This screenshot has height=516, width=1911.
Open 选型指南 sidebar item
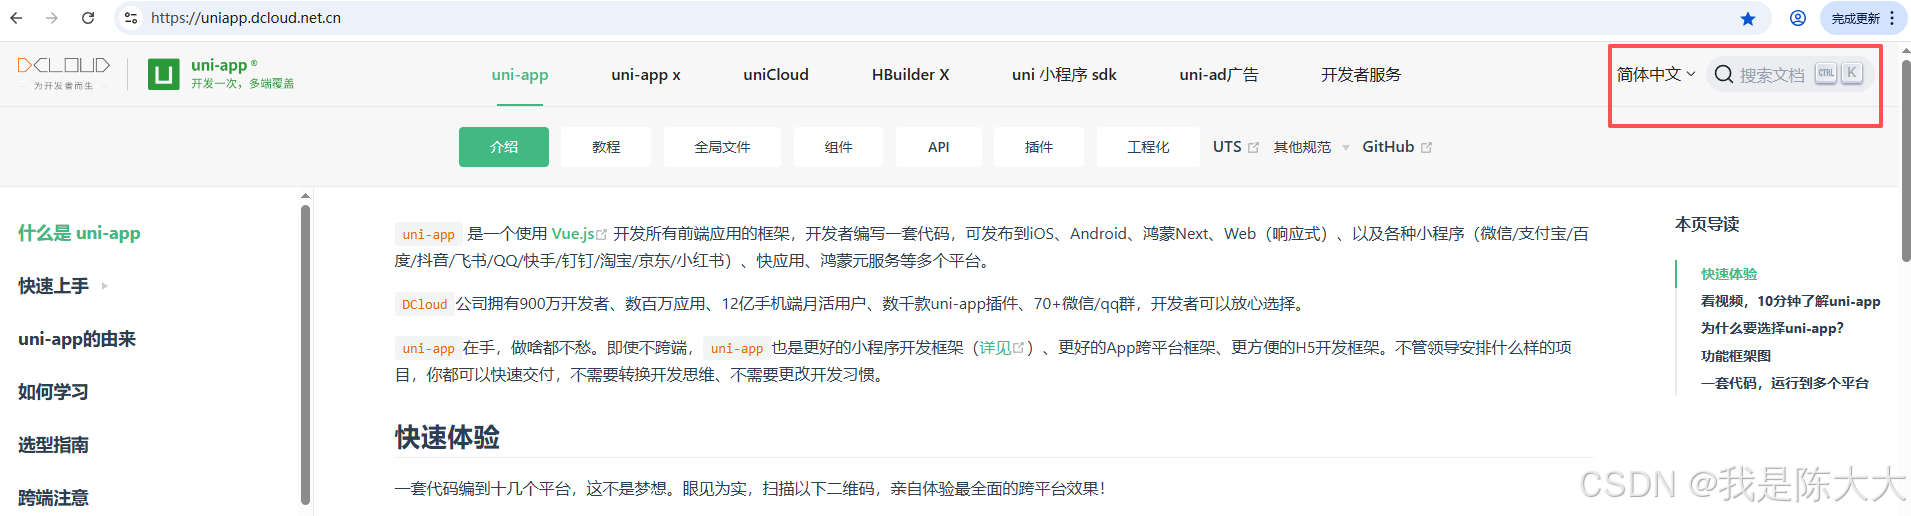(53, 445)
